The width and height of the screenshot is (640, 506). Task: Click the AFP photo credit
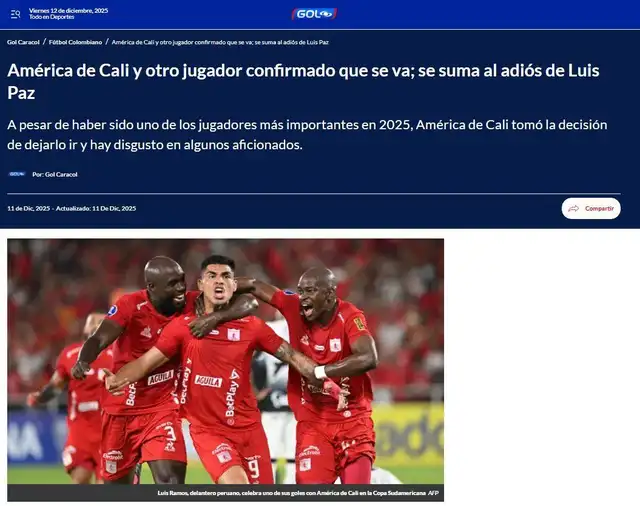point(433,493)
